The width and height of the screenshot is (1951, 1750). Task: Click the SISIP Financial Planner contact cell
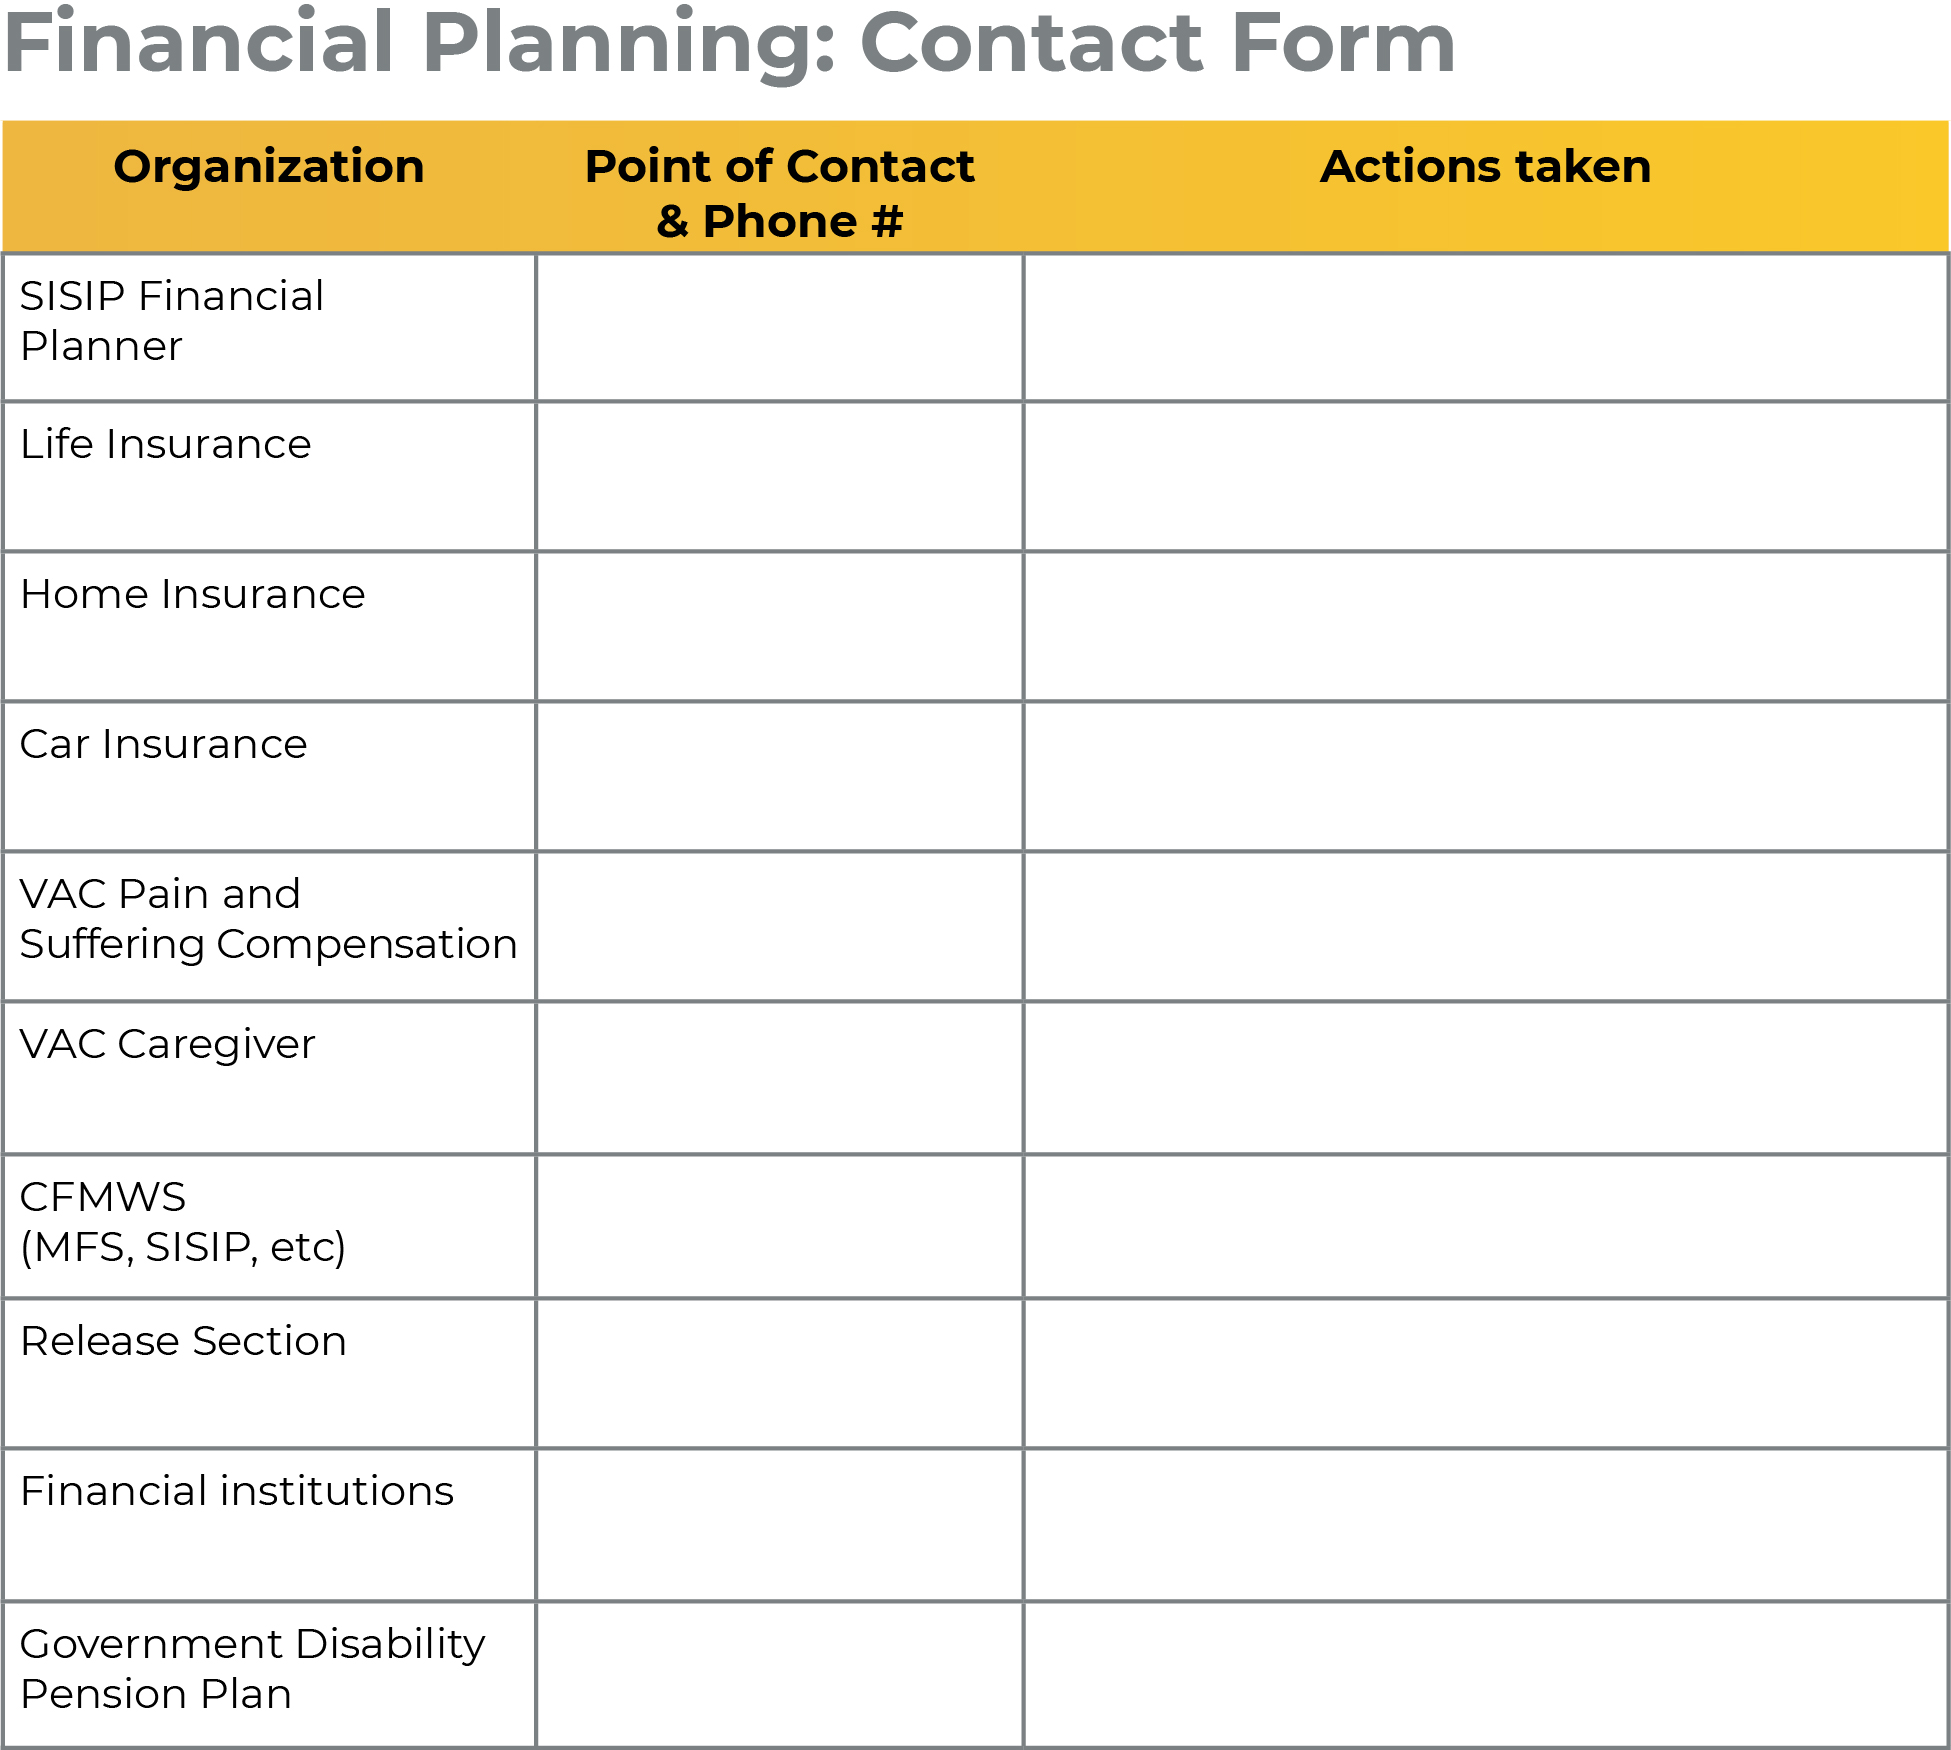[779, 328]
